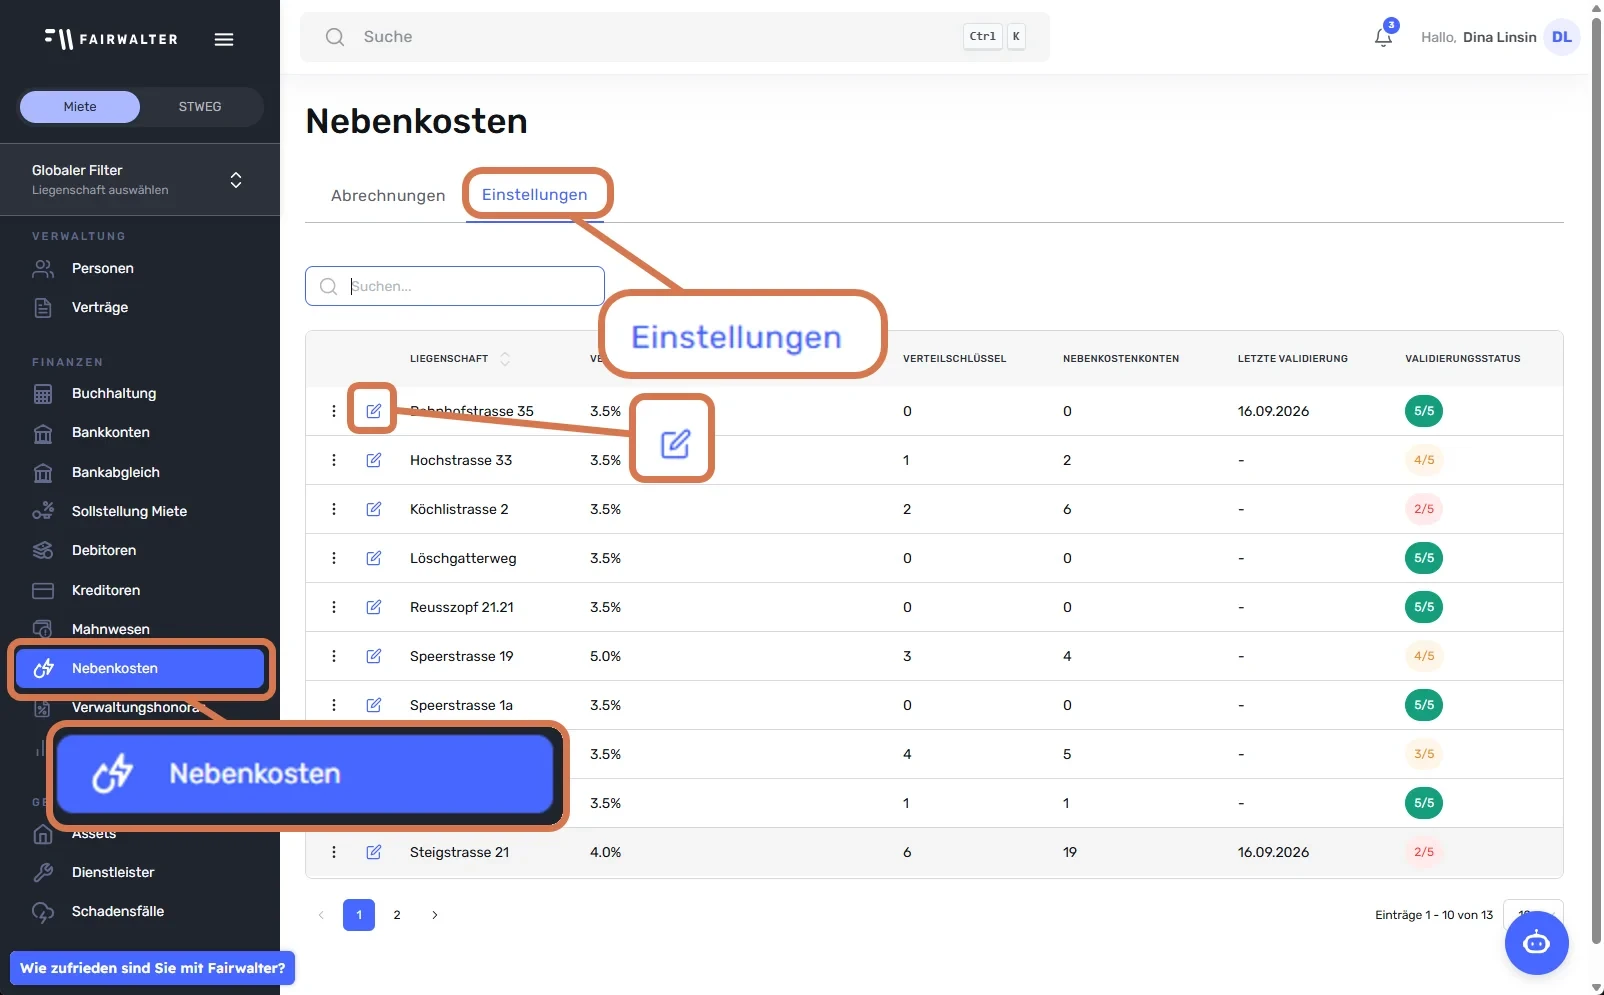Select the Köchlistrasse 2 row's 2/5 status badge
This screenshot has width=1604, height=995.
pyautogui.click(x=1424, y=509)
